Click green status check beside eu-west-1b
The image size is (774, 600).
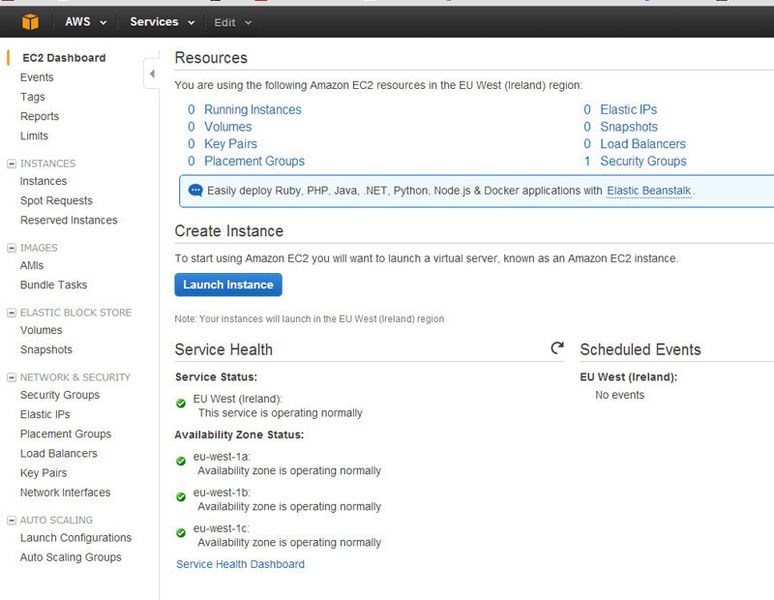181,497
